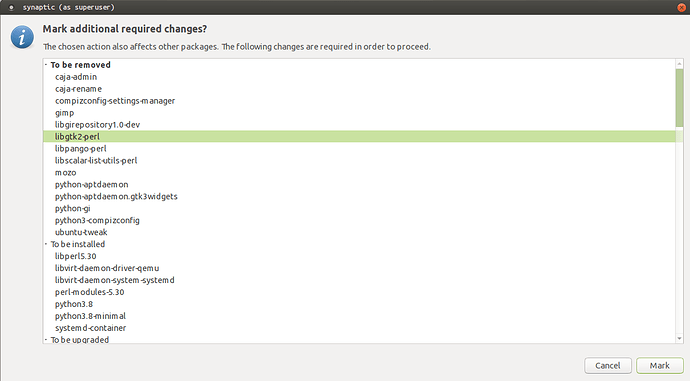Collapse the "To be installed" group
690x381 pixels.
click(x=46, y=244)
